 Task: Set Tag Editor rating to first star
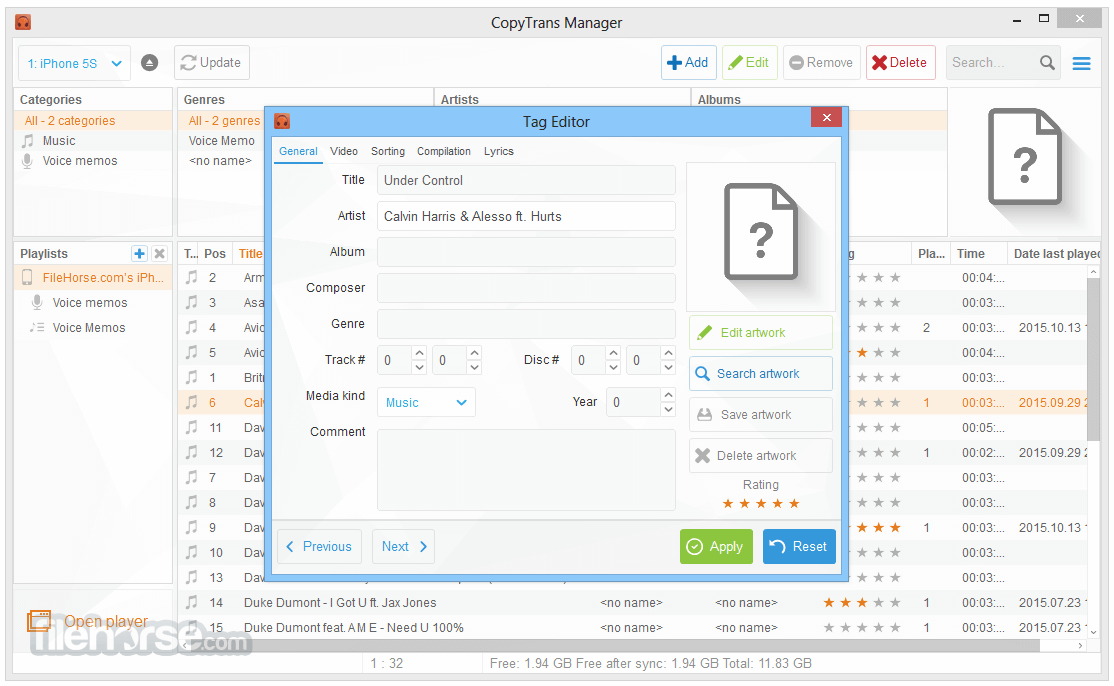[x=728, y=503]
